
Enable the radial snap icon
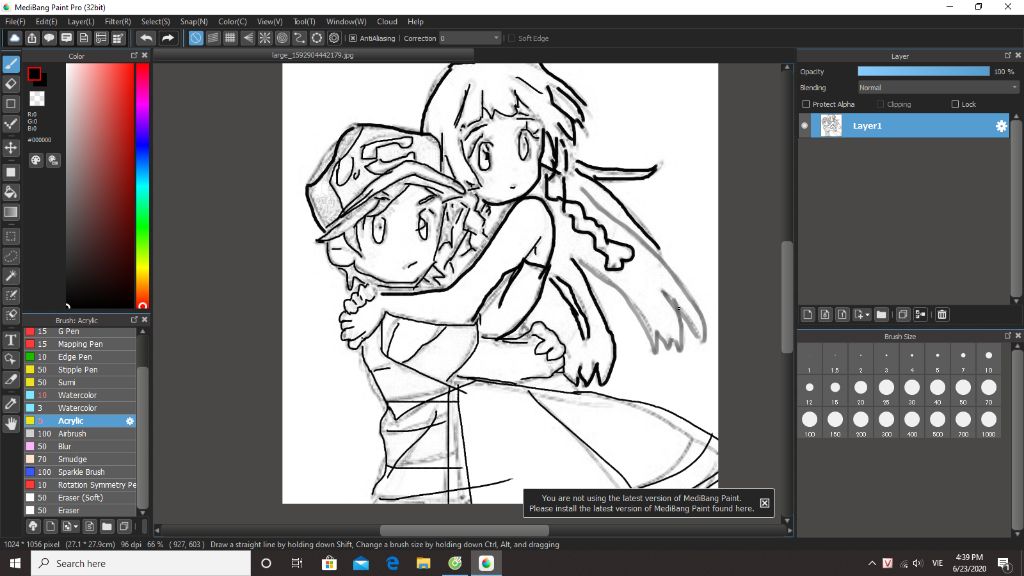click(x=264, y=38)
